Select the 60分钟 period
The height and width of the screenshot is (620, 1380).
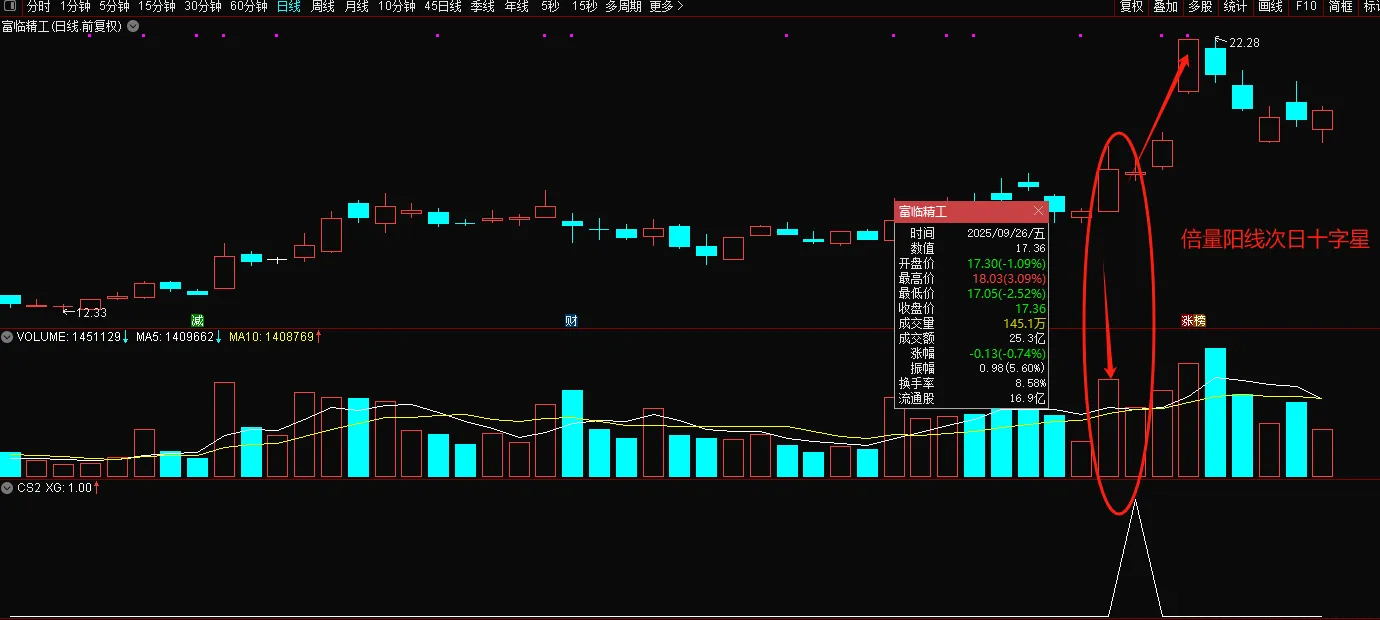(x=249, y=6)
